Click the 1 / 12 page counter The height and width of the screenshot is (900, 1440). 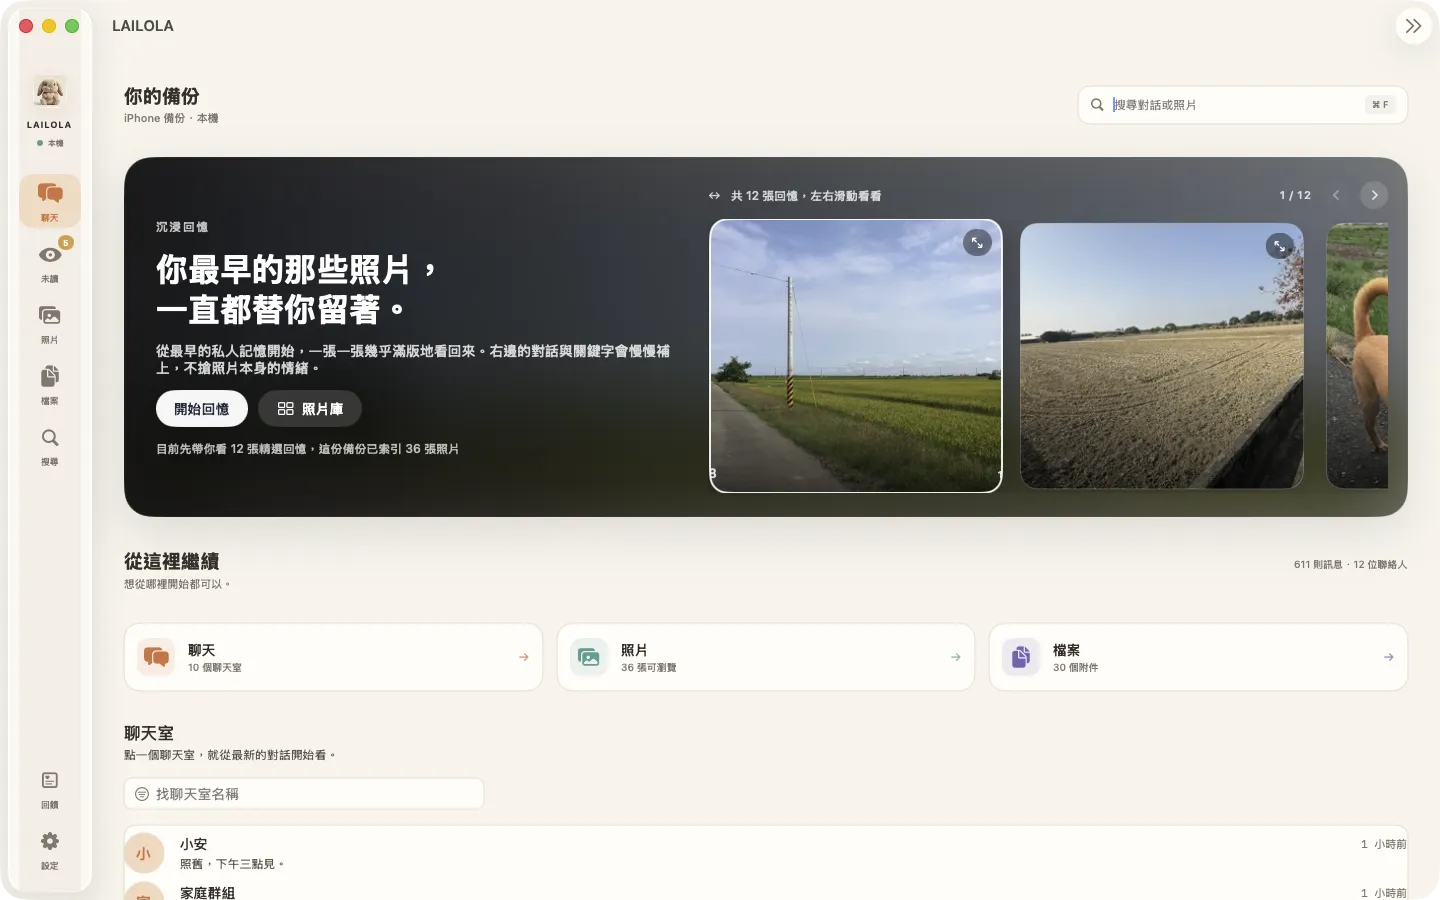tap(1295, 195)
